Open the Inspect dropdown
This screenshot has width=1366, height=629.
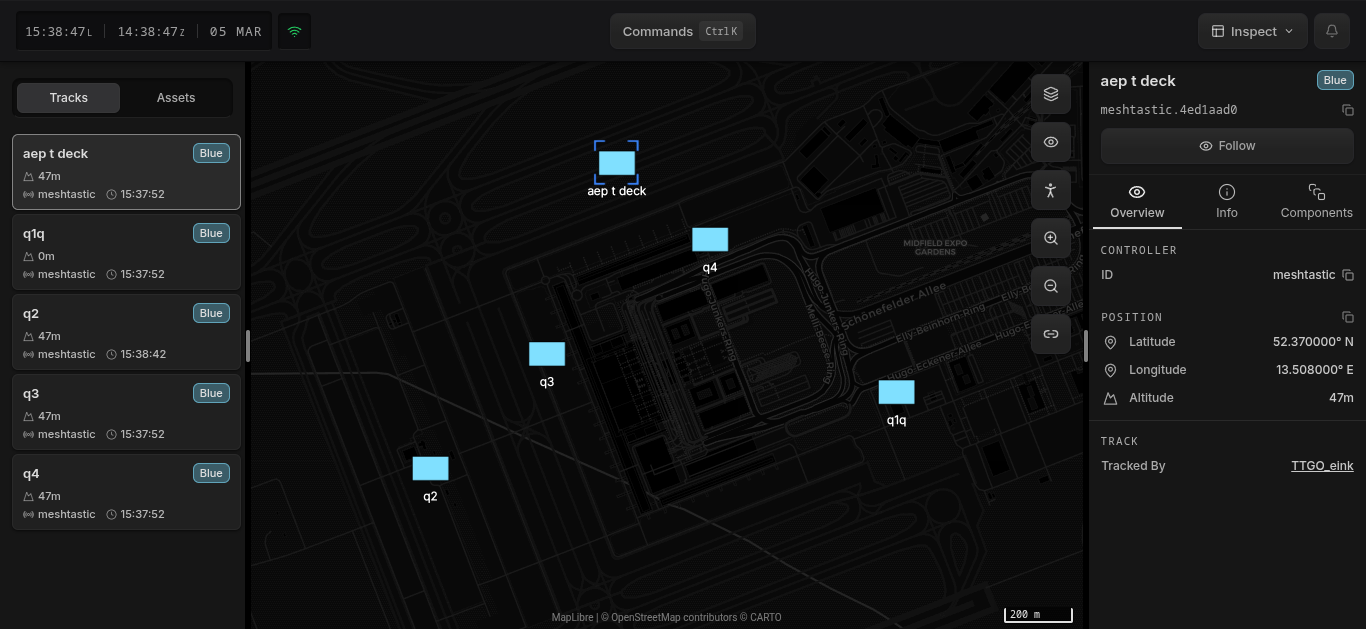pyautogui.click(x=1252, y=31)
